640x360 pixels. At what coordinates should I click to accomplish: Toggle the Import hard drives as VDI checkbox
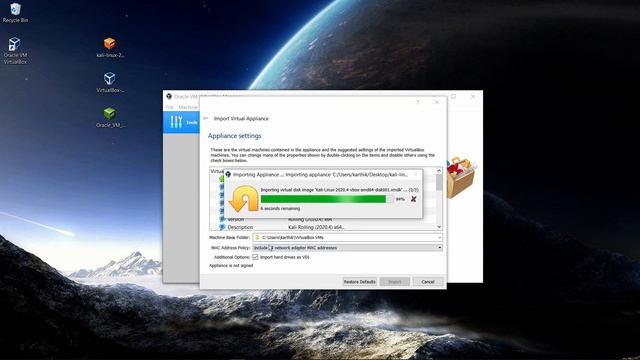click(256, 257)
